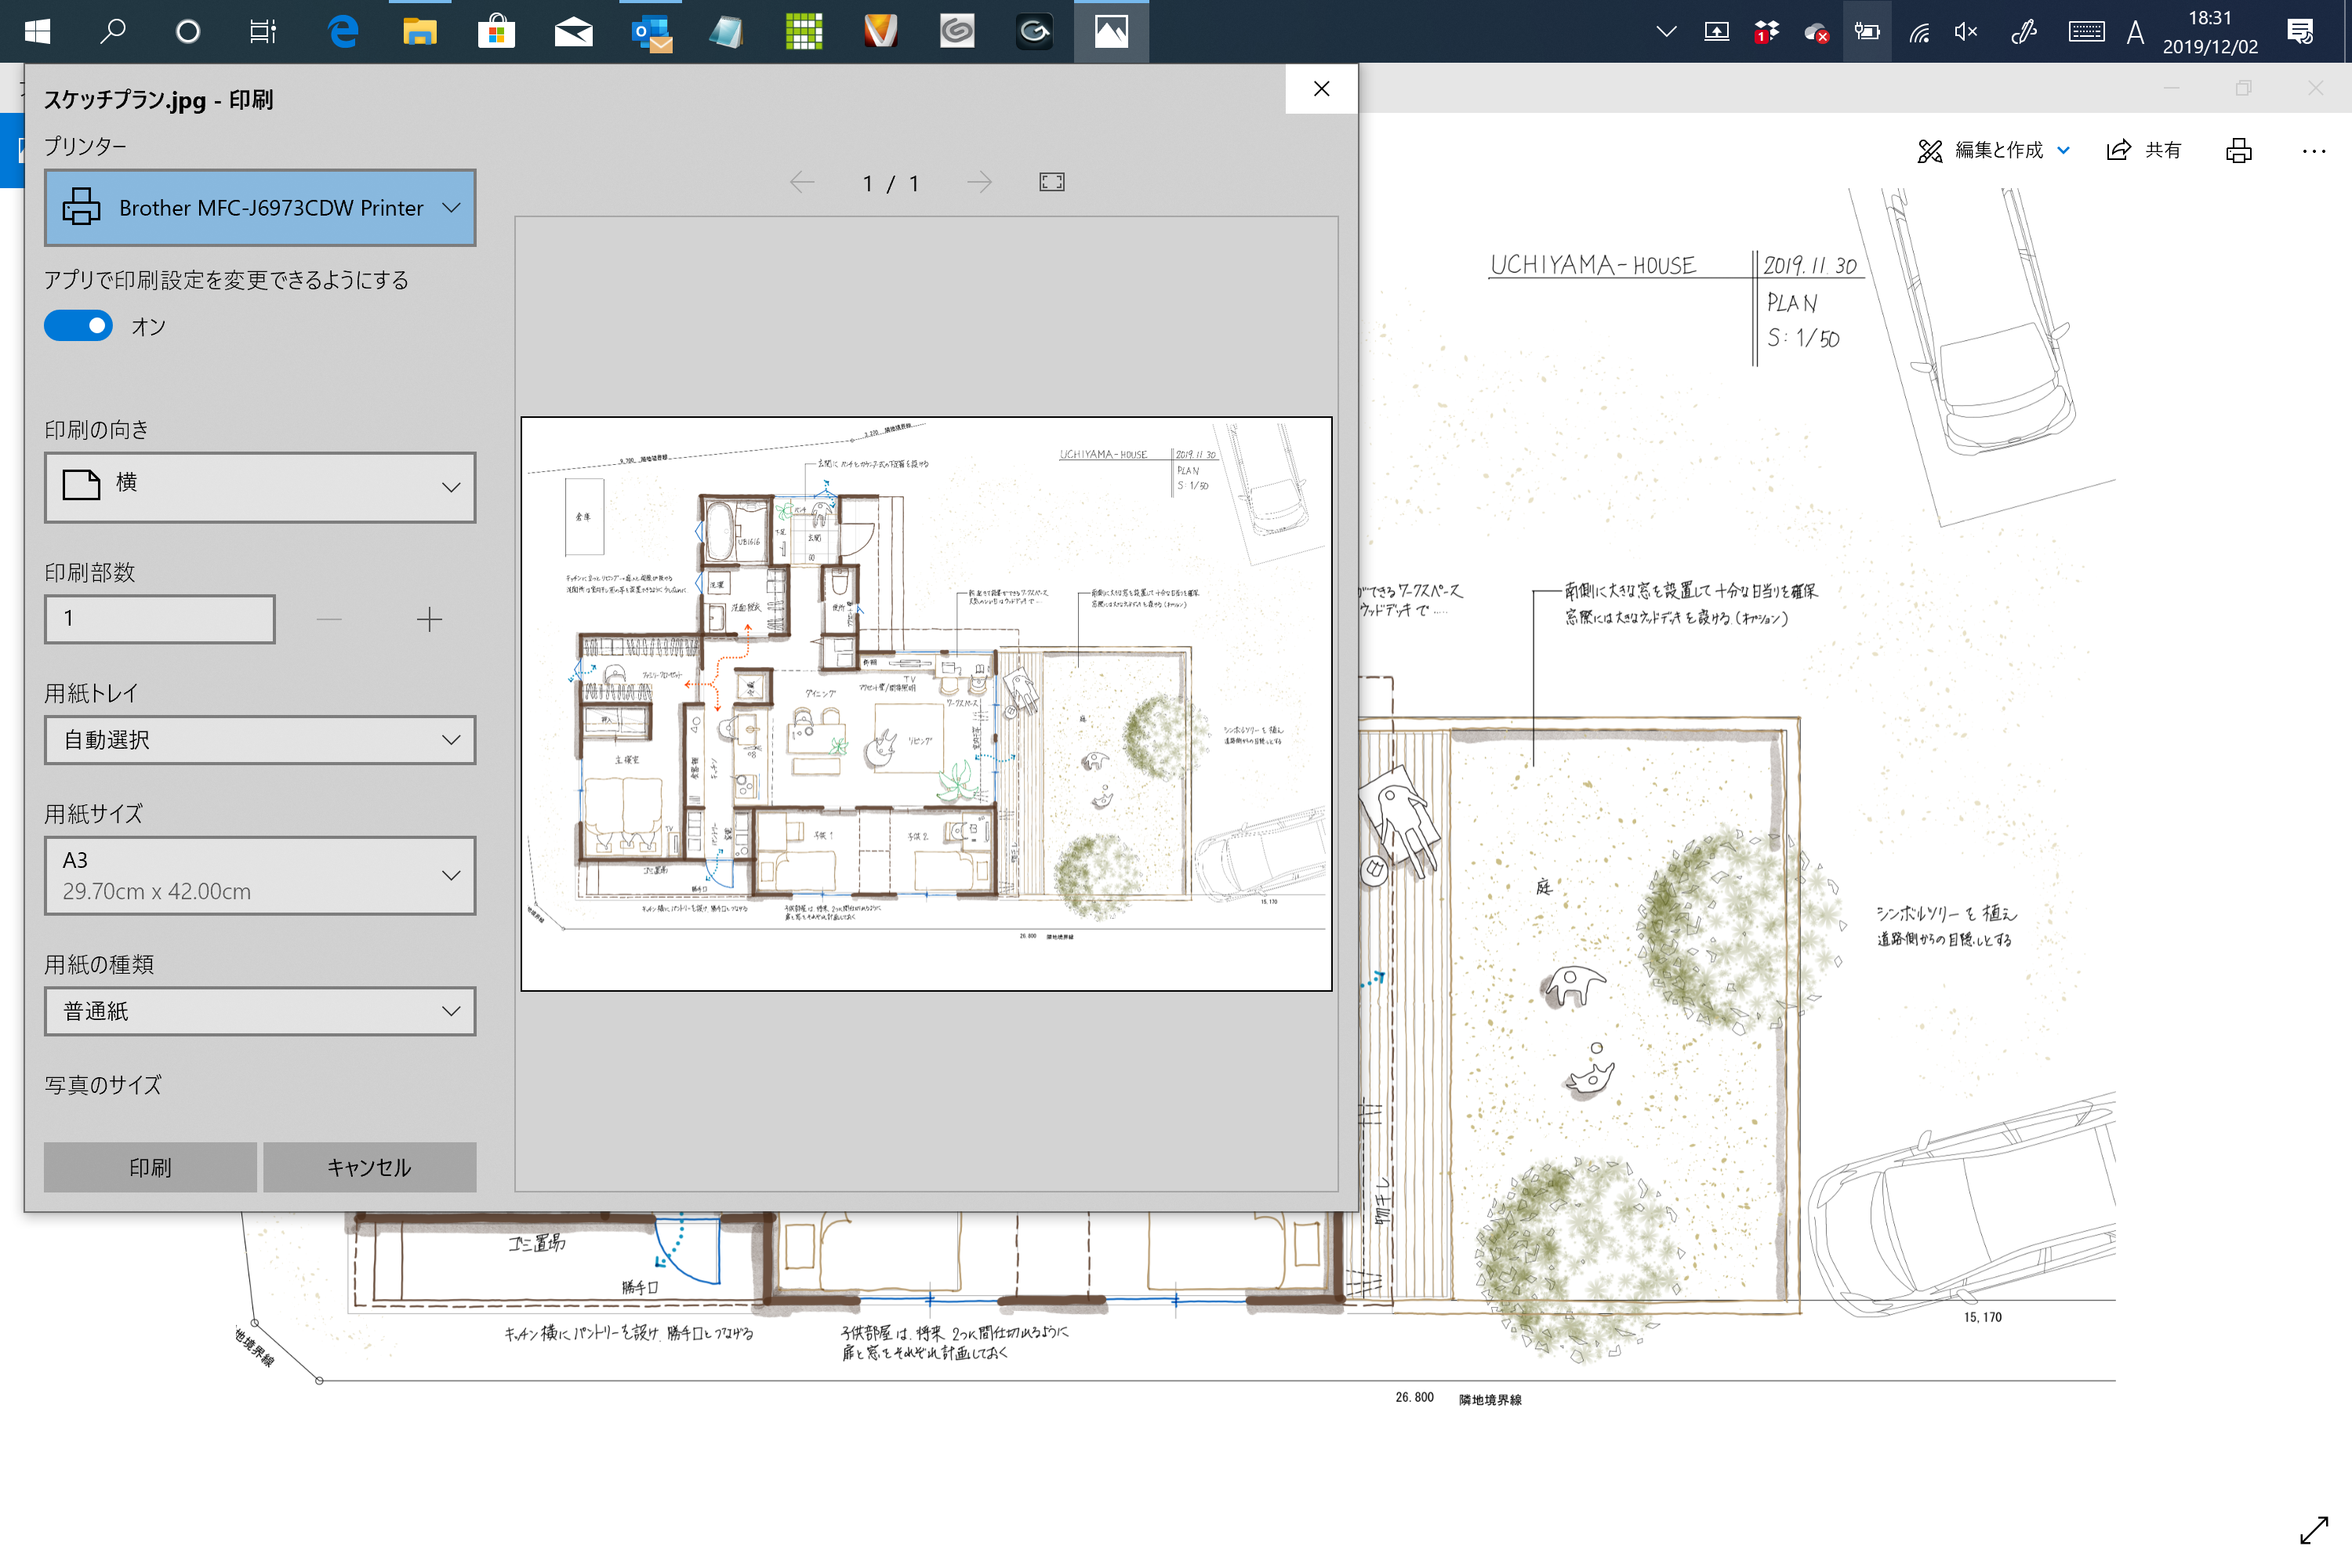Open the green grid app in taskbar
The image size is (2352, 1568).
tap(804, 31)
